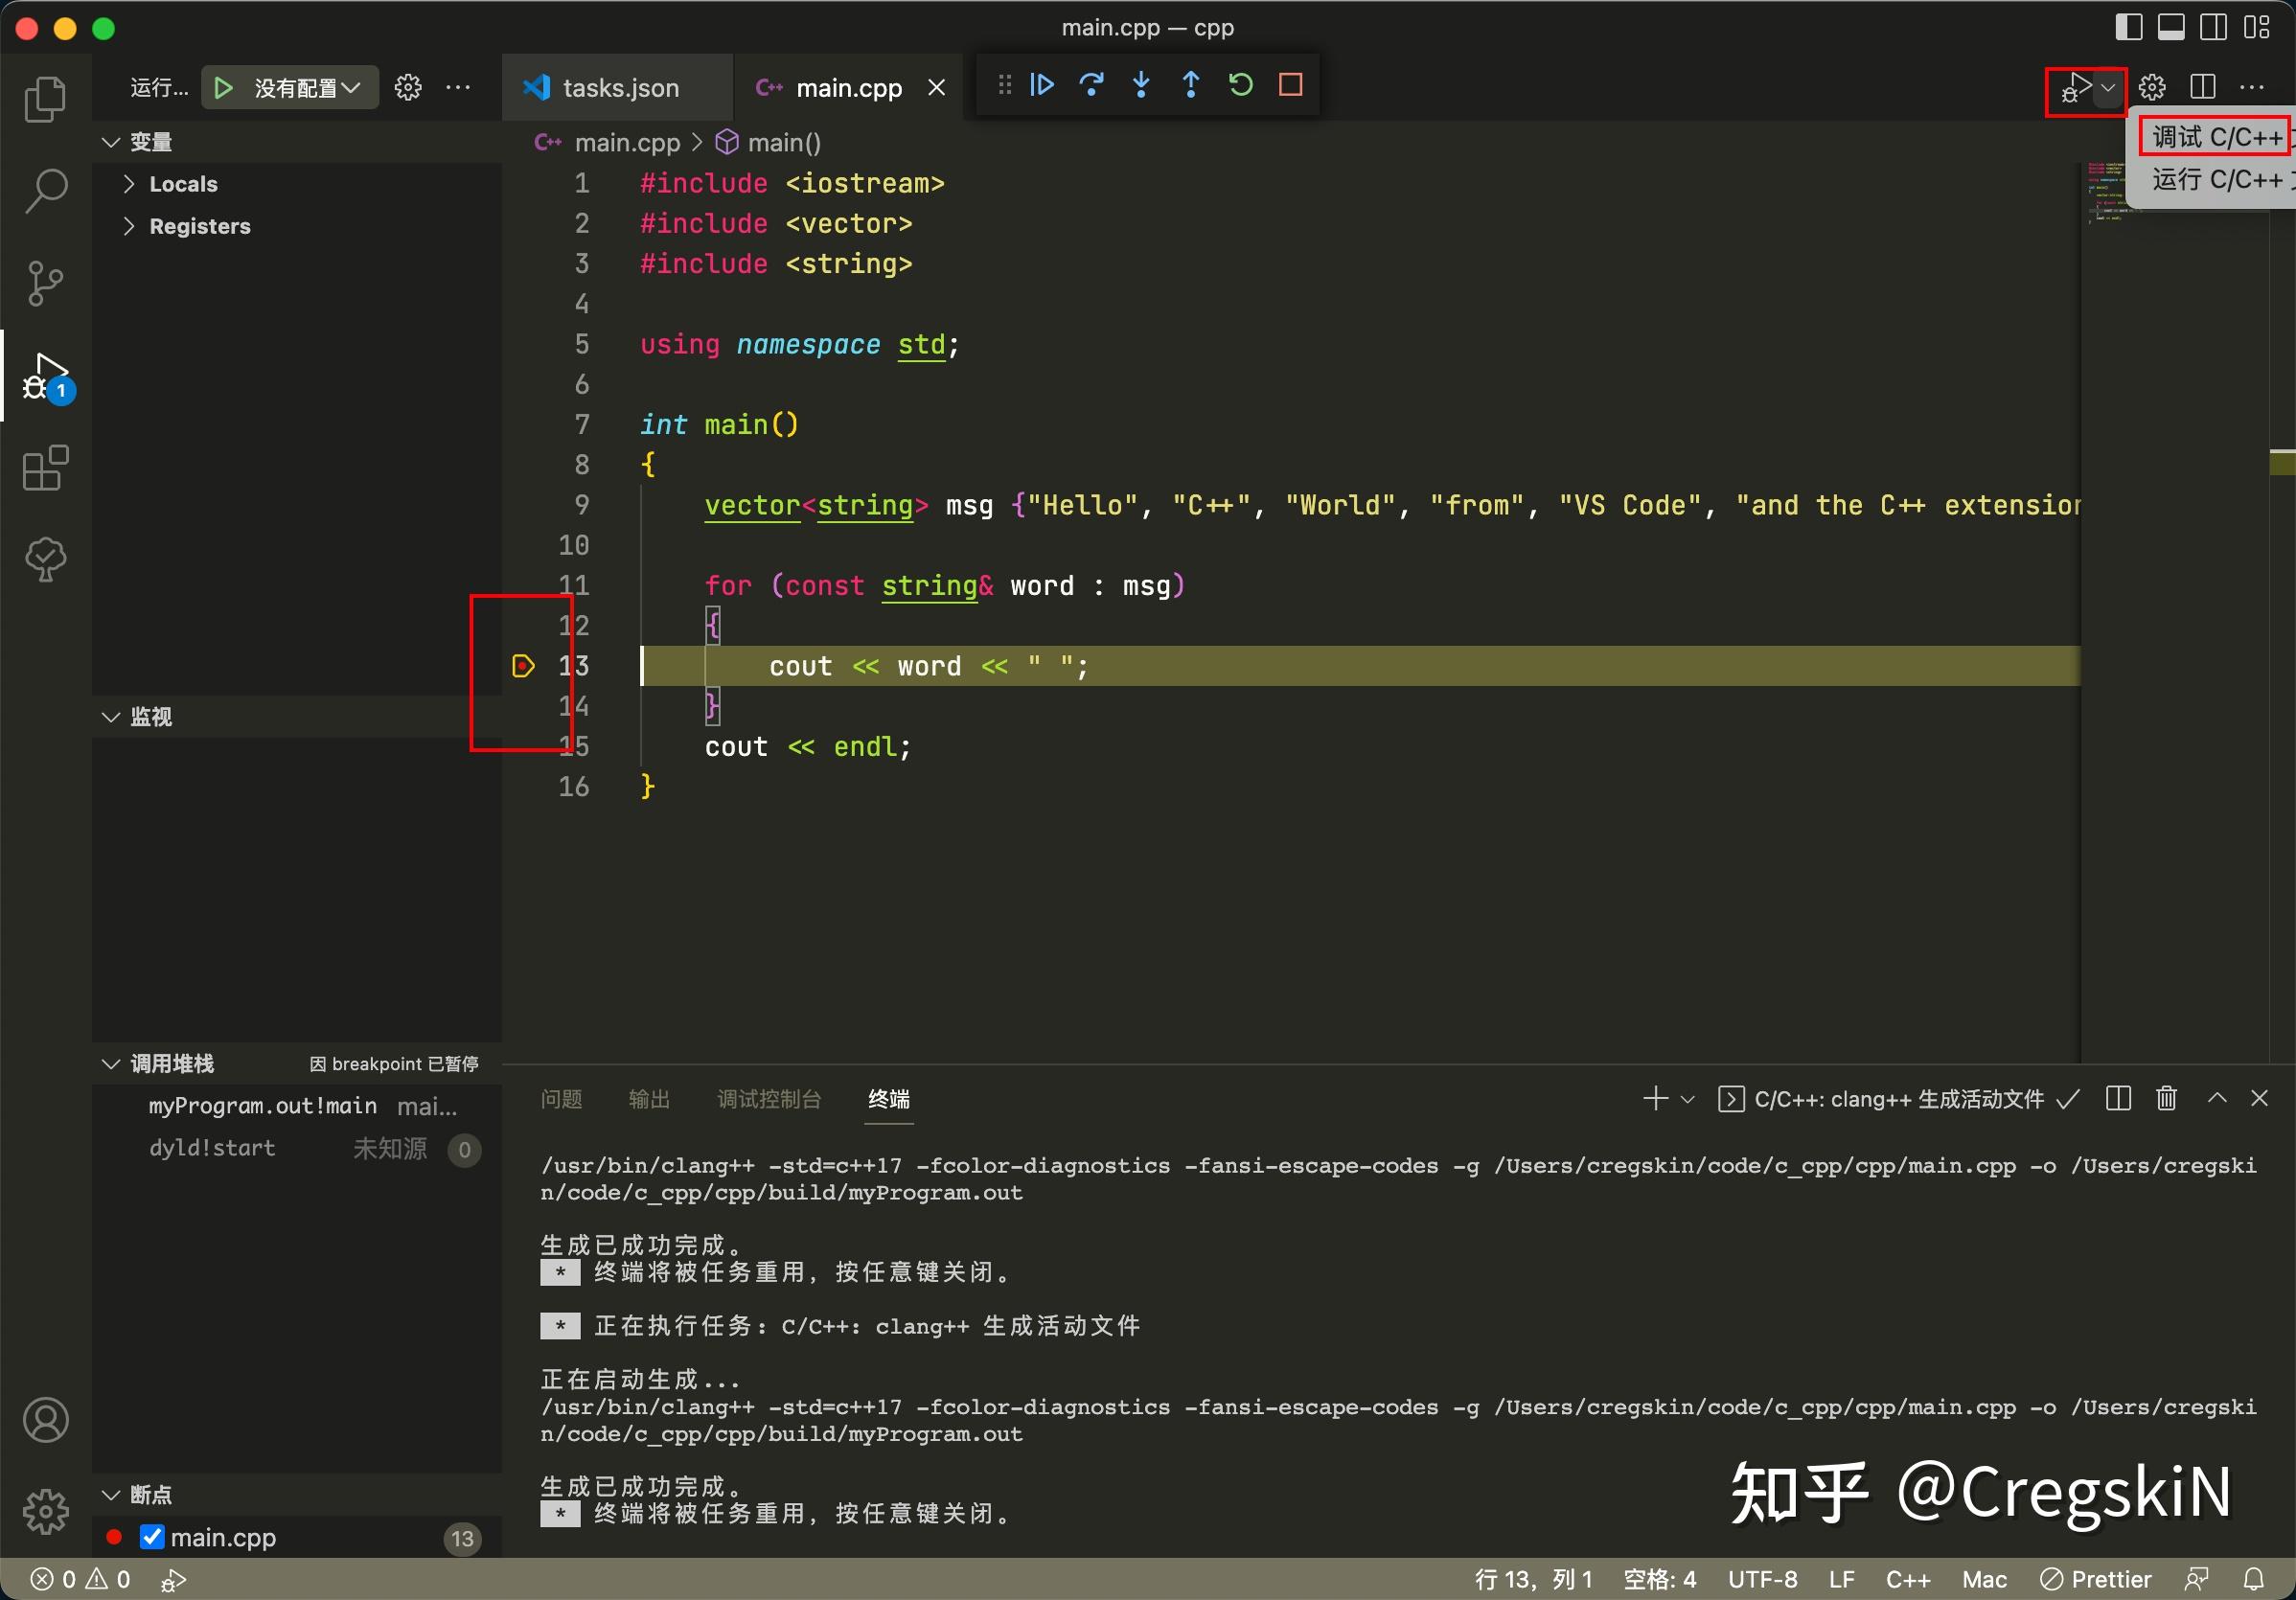Viewport: 2296px width, 1600px height.
Task: Click errors and warnings count in status bar
Action: [80, 1579]
